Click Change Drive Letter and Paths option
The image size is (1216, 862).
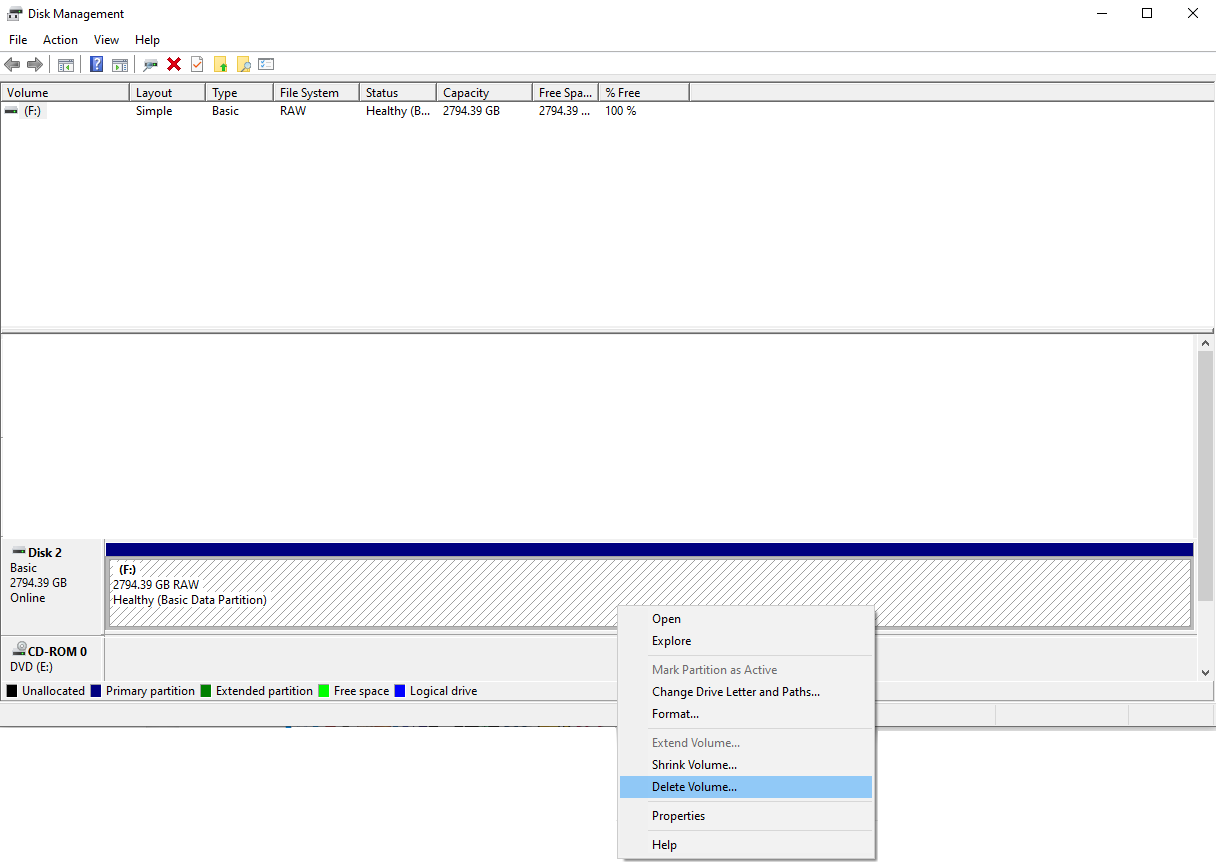(737, 691)
